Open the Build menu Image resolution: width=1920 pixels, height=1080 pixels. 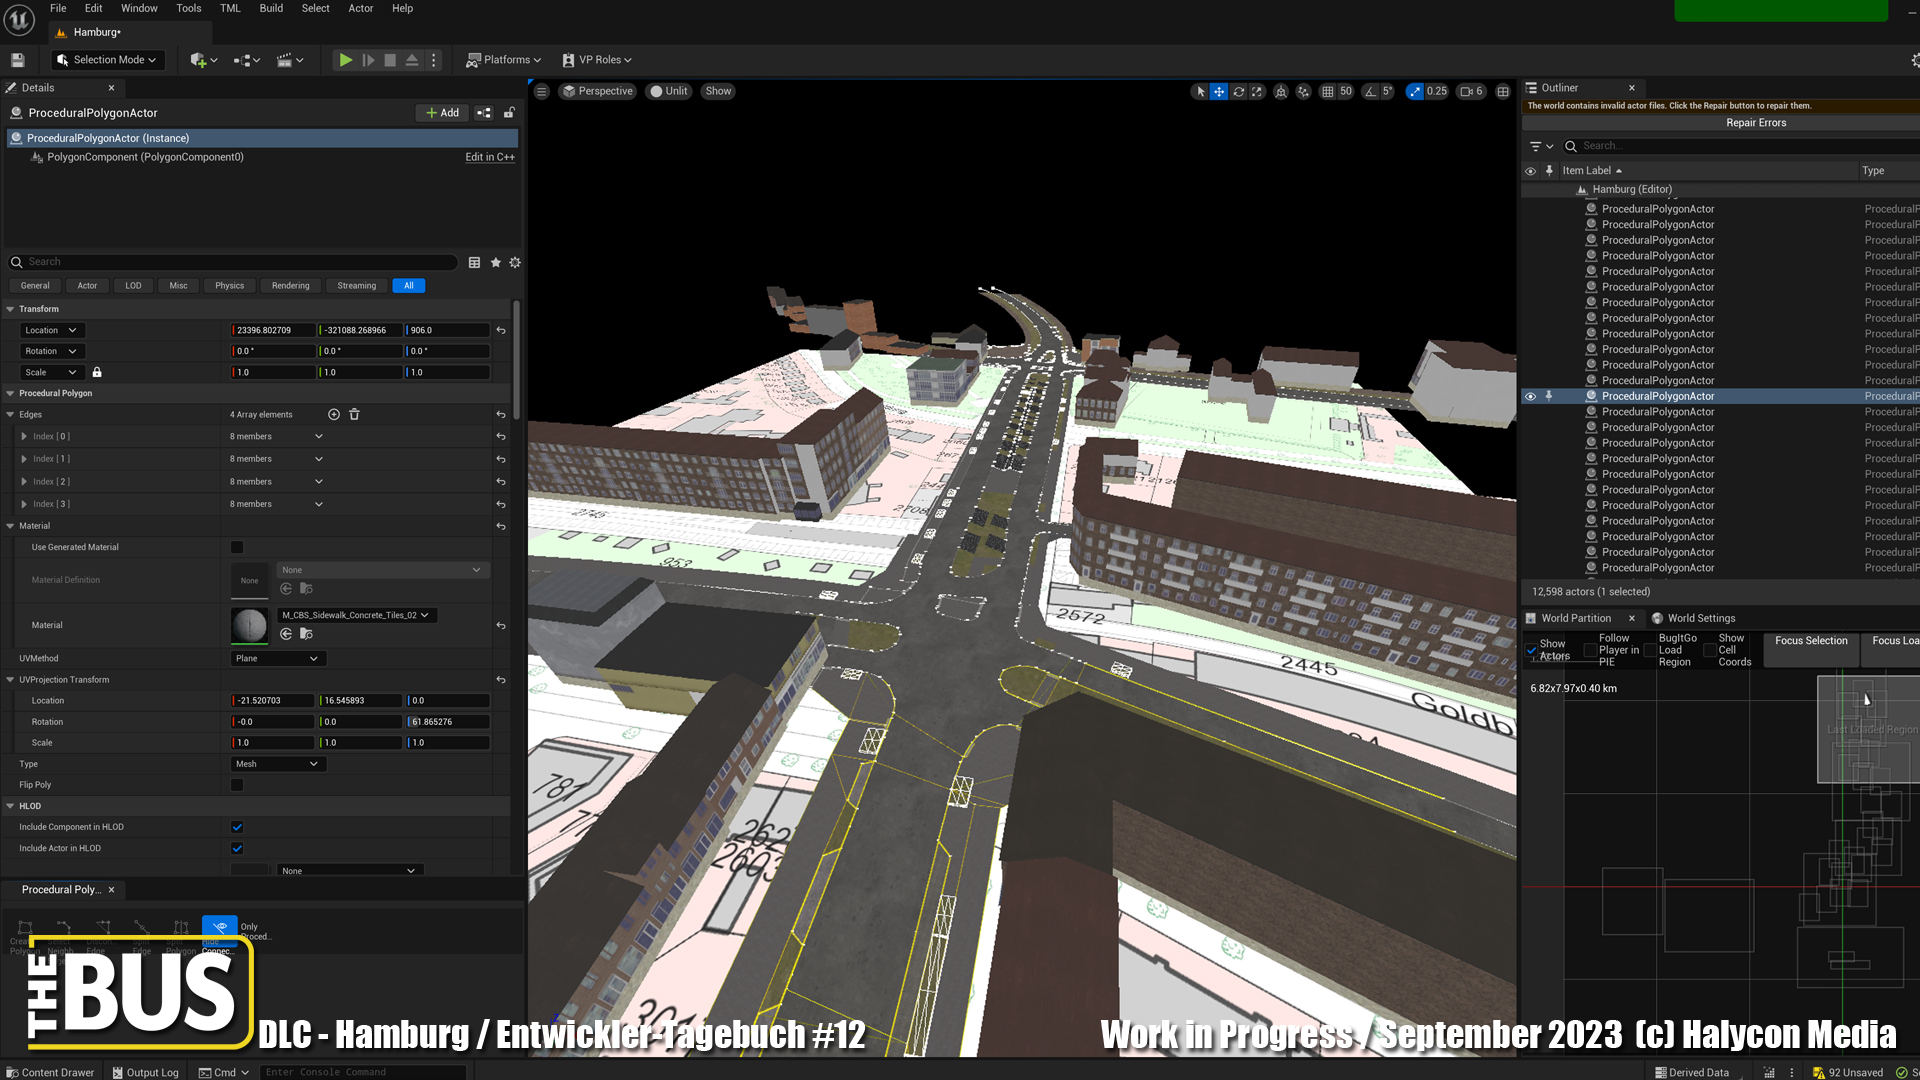pos(271,8)
